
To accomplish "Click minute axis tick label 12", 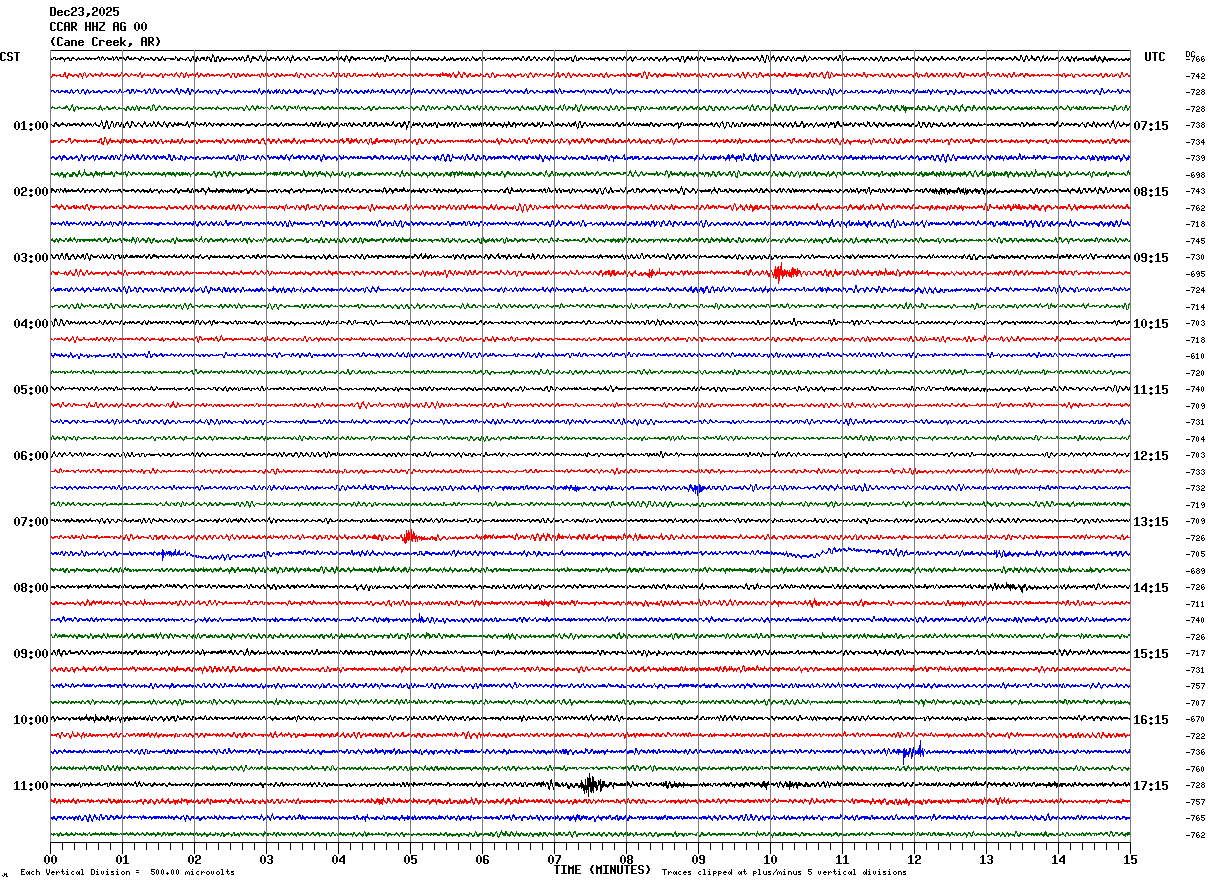I will [914, 859].
